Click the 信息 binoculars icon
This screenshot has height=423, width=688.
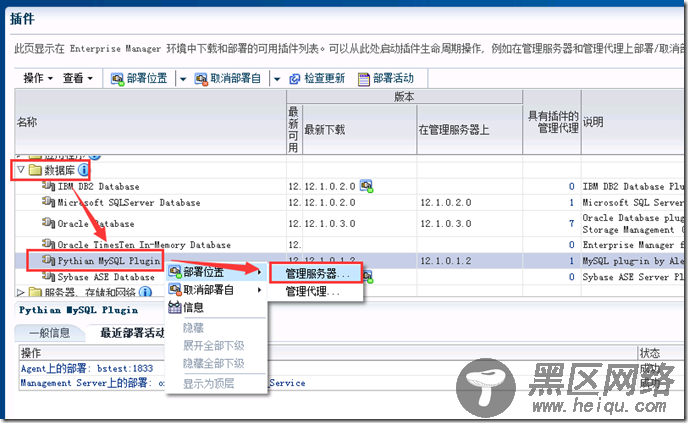[x=175, y=307]
